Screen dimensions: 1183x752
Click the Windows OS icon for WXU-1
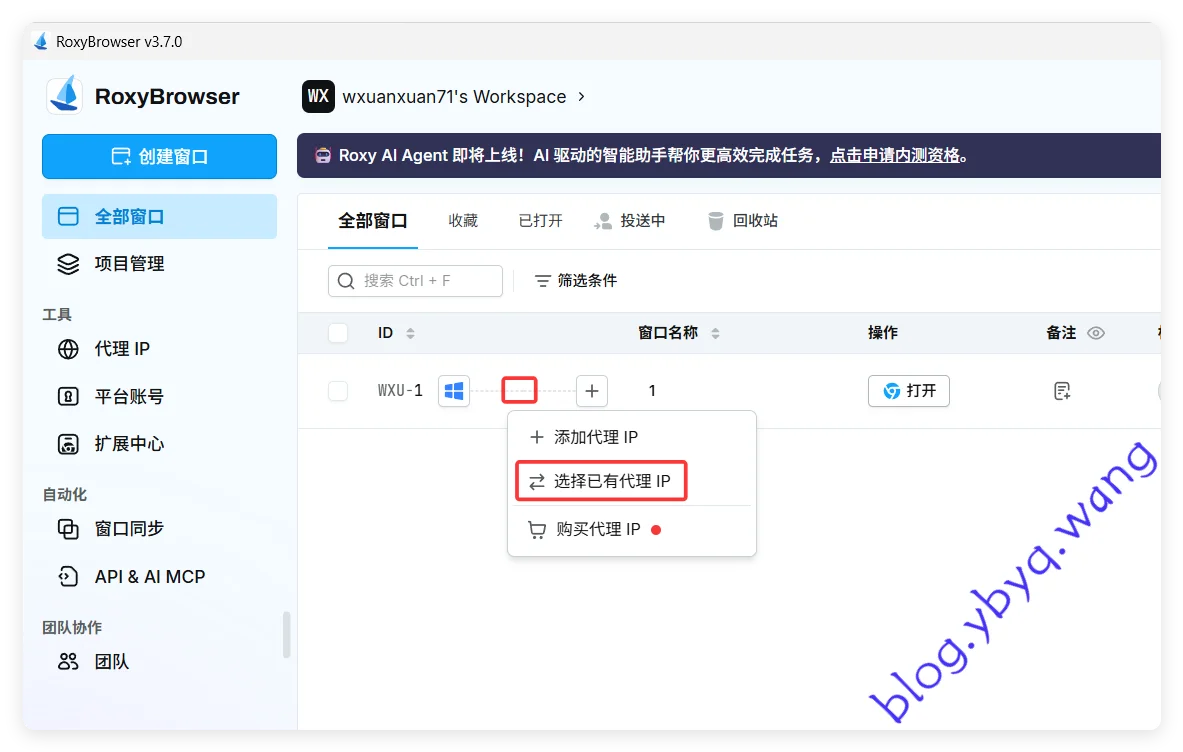(x=454, y=391)
